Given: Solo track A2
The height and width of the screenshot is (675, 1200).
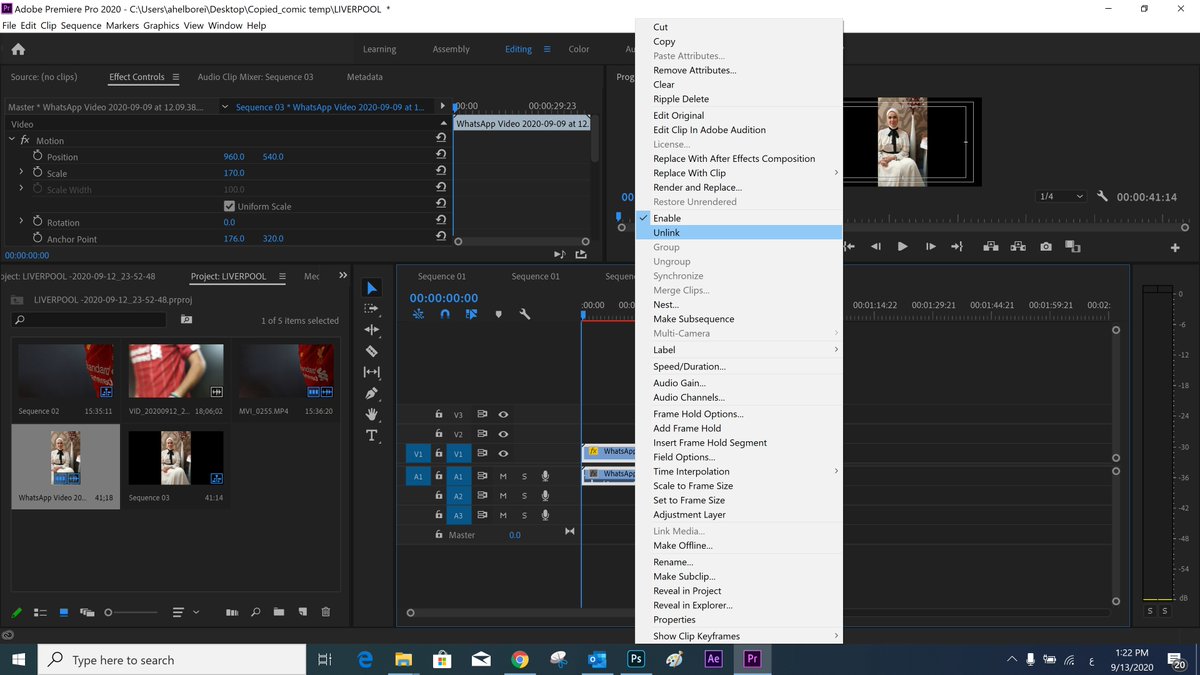Looking at the screenshot, I should click(x=524, y=496).
